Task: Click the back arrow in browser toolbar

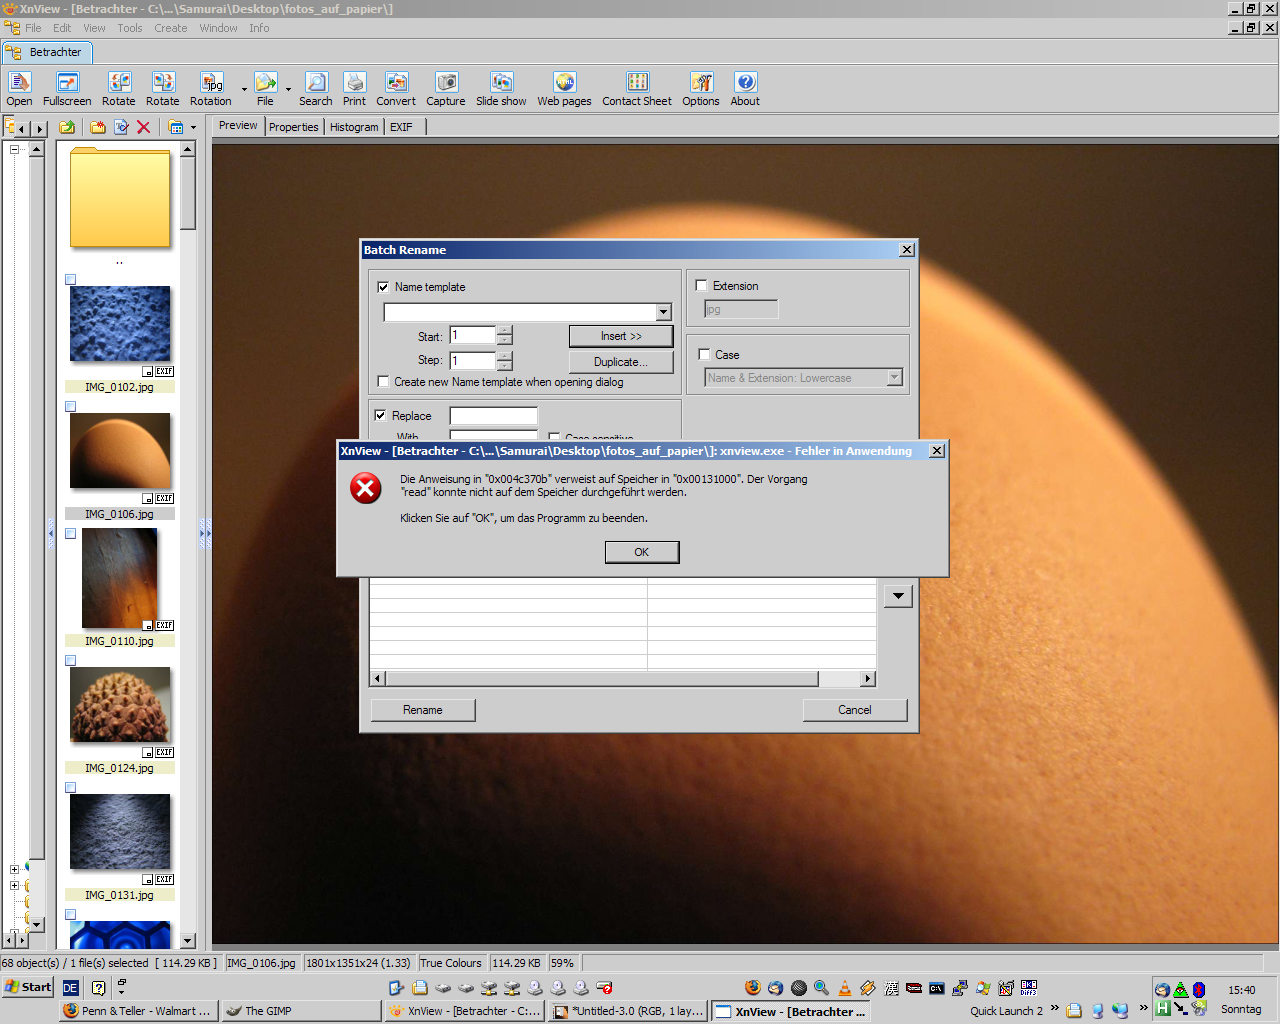Action: tap(19, 128)
